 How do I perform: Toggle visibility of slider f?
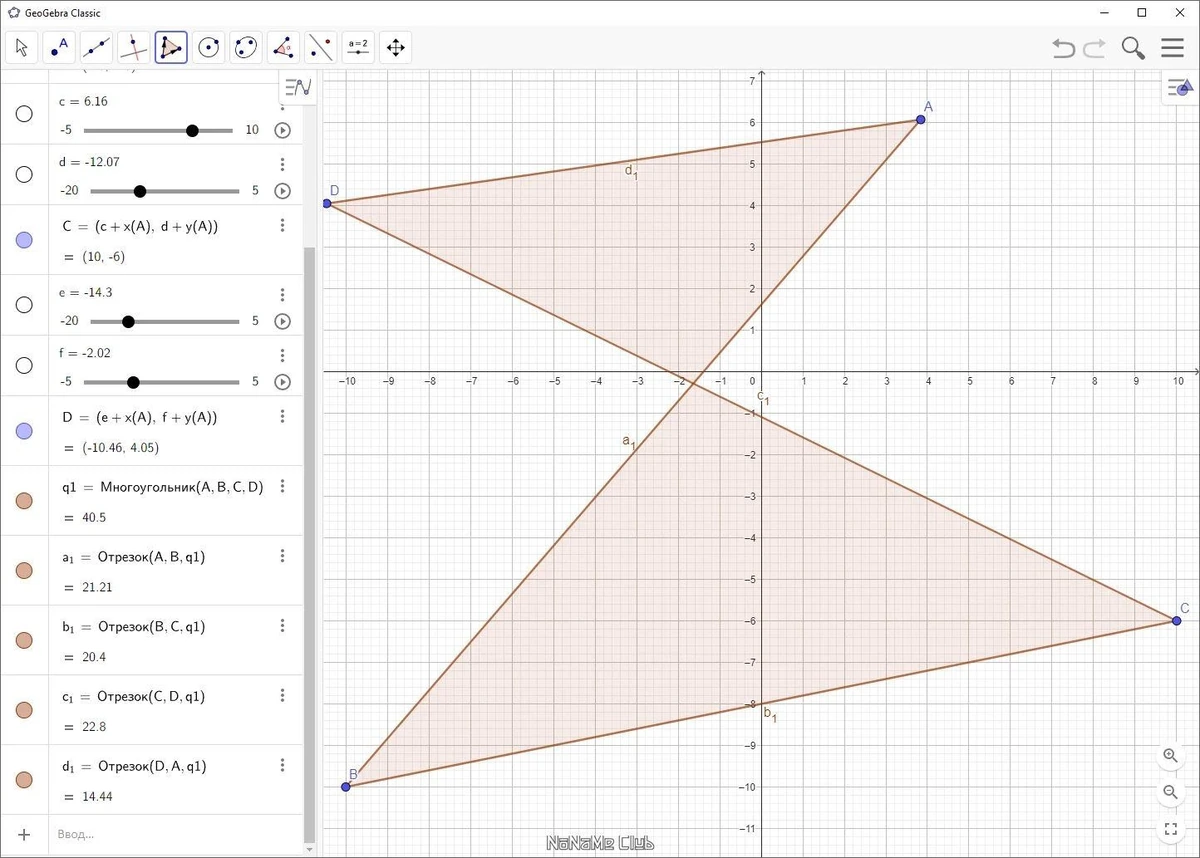pyautogui.click(x=24, y=365)
